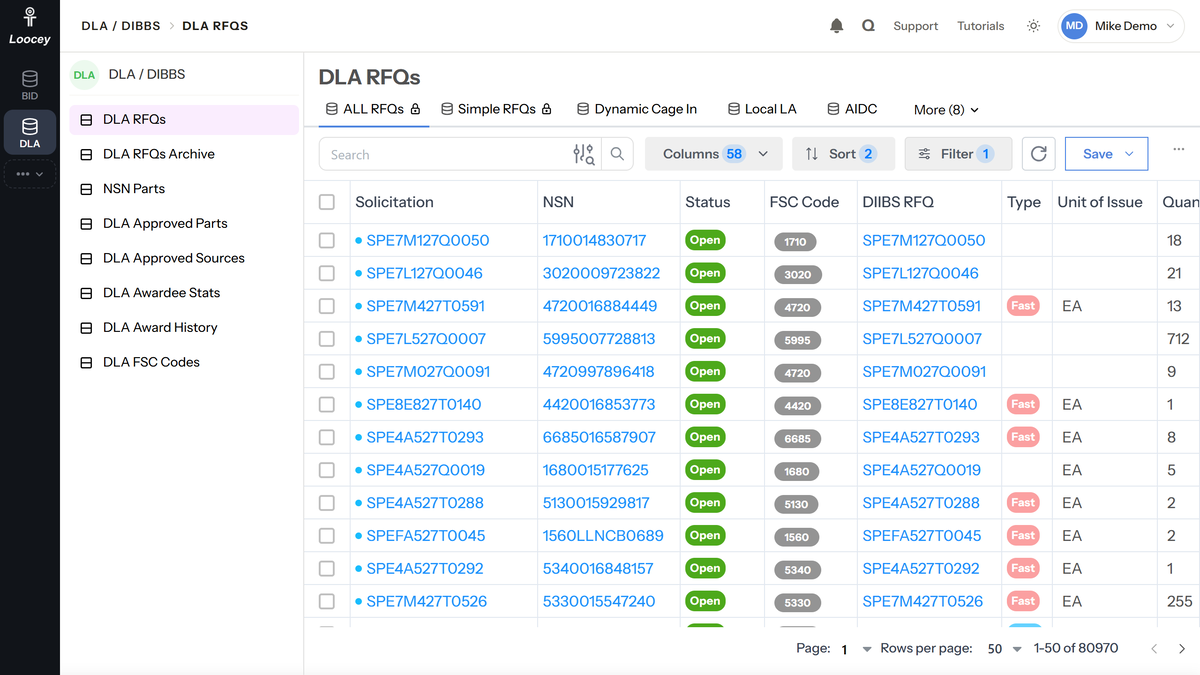Open the Filter 1 panel
This screenshot has height=675, width=1200.
tap(958, 154)
